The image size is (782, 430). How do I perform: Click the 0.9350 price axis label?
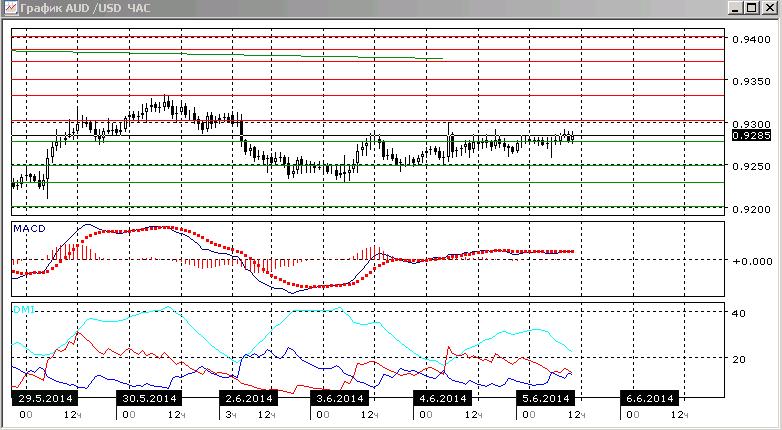click(751, 81)
